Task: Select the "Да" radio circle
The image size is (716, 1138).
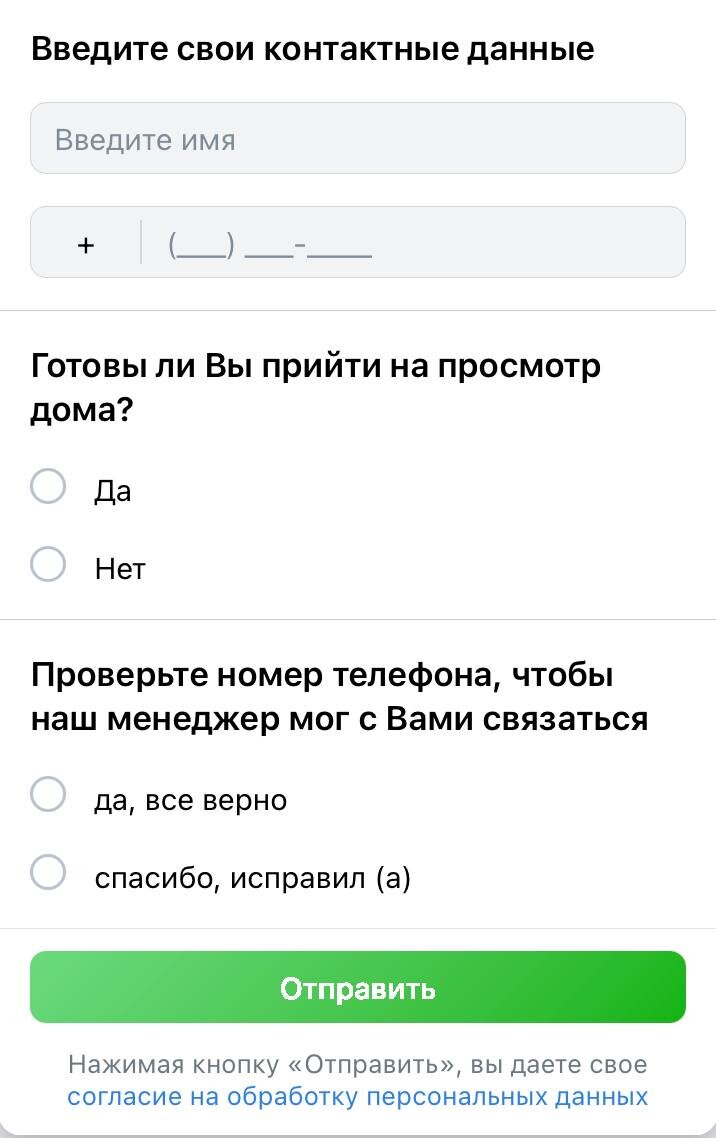Action: coord(48,487)
